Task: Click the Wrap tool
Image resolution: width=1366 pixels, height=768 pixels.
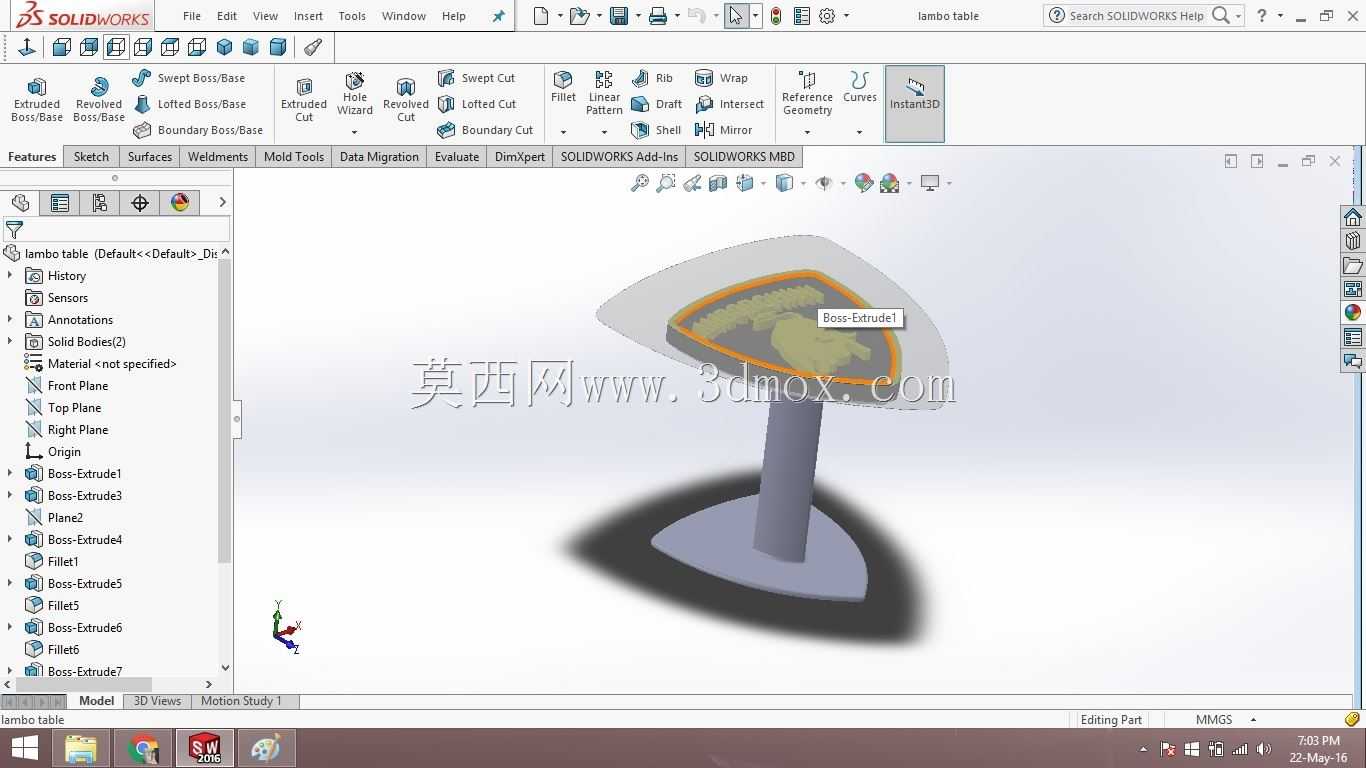Action: coord(721,78)
